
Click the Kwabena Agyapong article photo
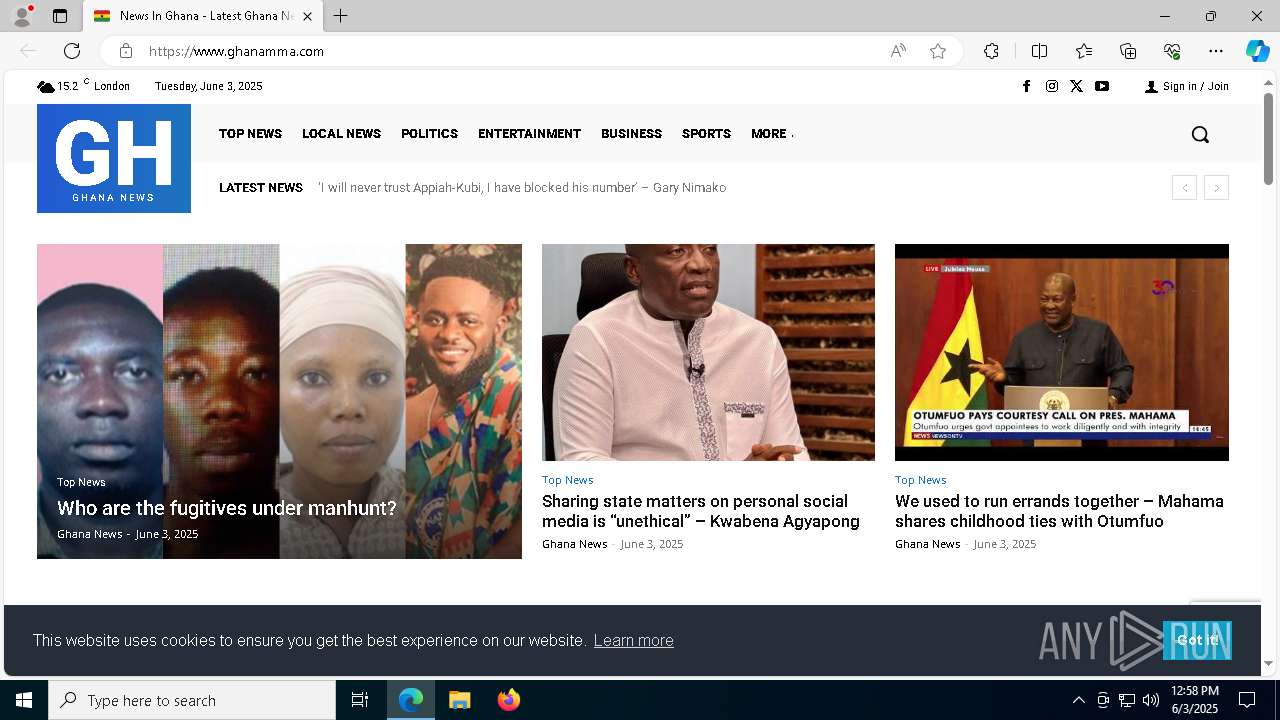[708, 352]
